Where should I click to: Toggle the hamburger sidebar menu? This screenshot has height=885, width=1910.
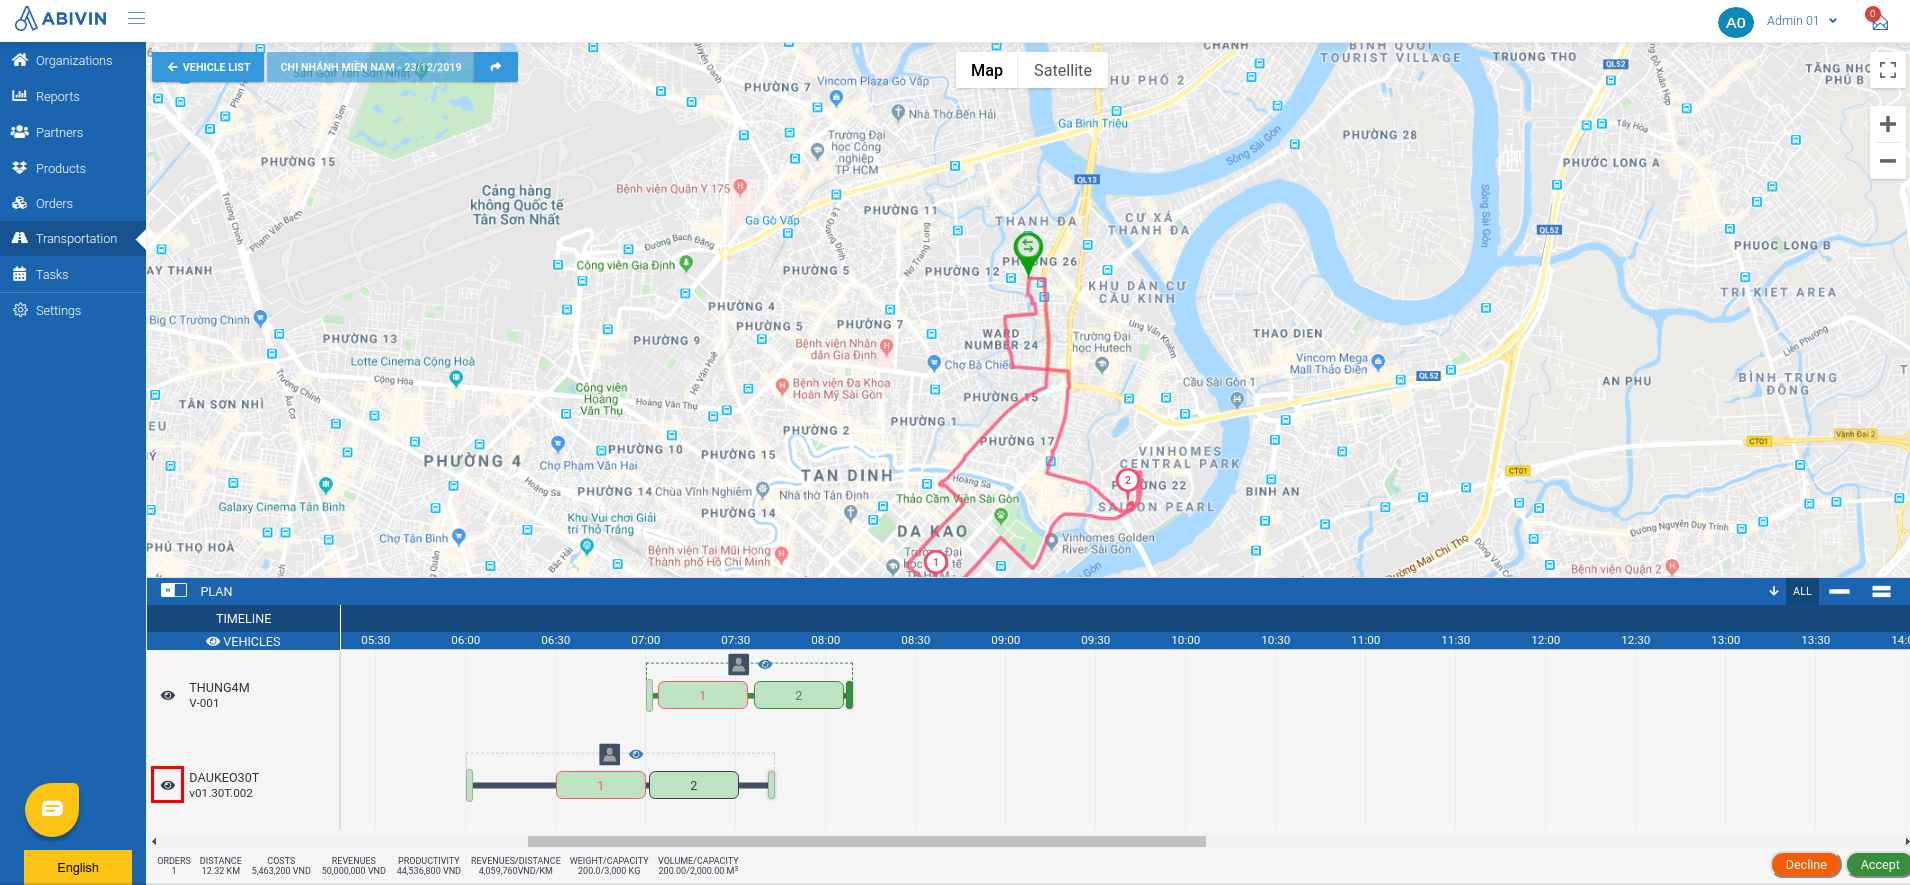137,18
